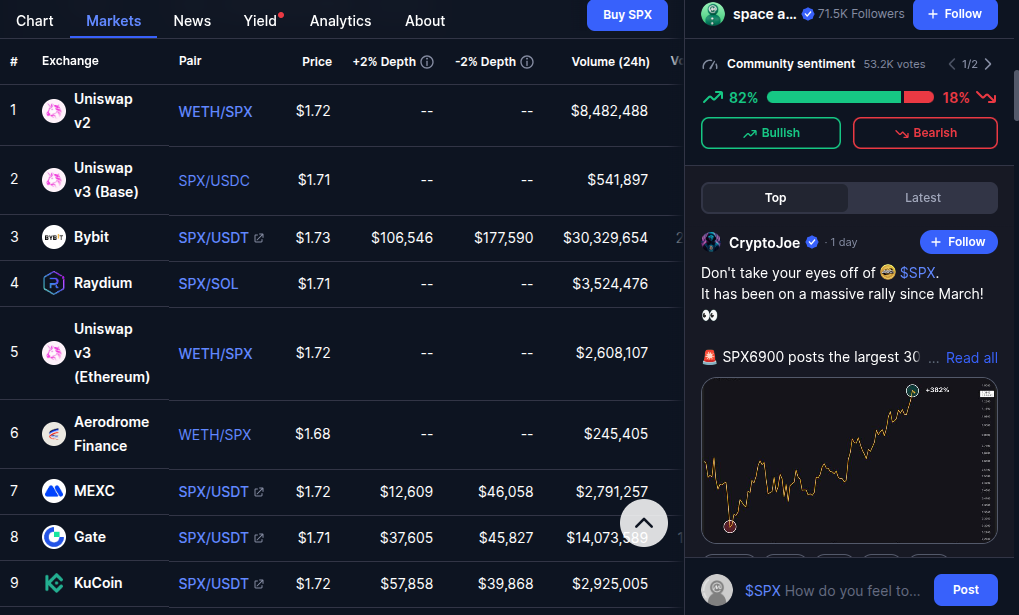Switch feed to Latest posts
Viewport: 1019px width, 615px height.
[x=922, y=198]
